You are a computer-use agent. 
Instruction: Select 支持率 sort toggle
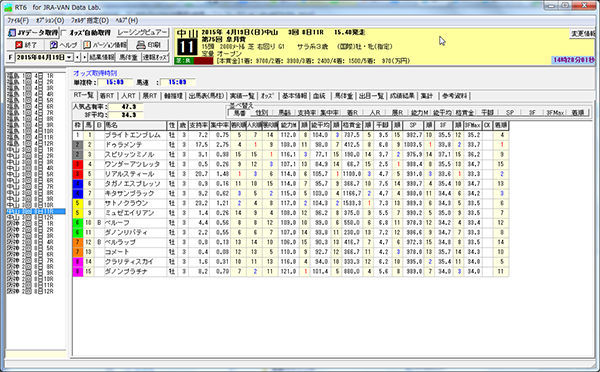tap(307, 113)
